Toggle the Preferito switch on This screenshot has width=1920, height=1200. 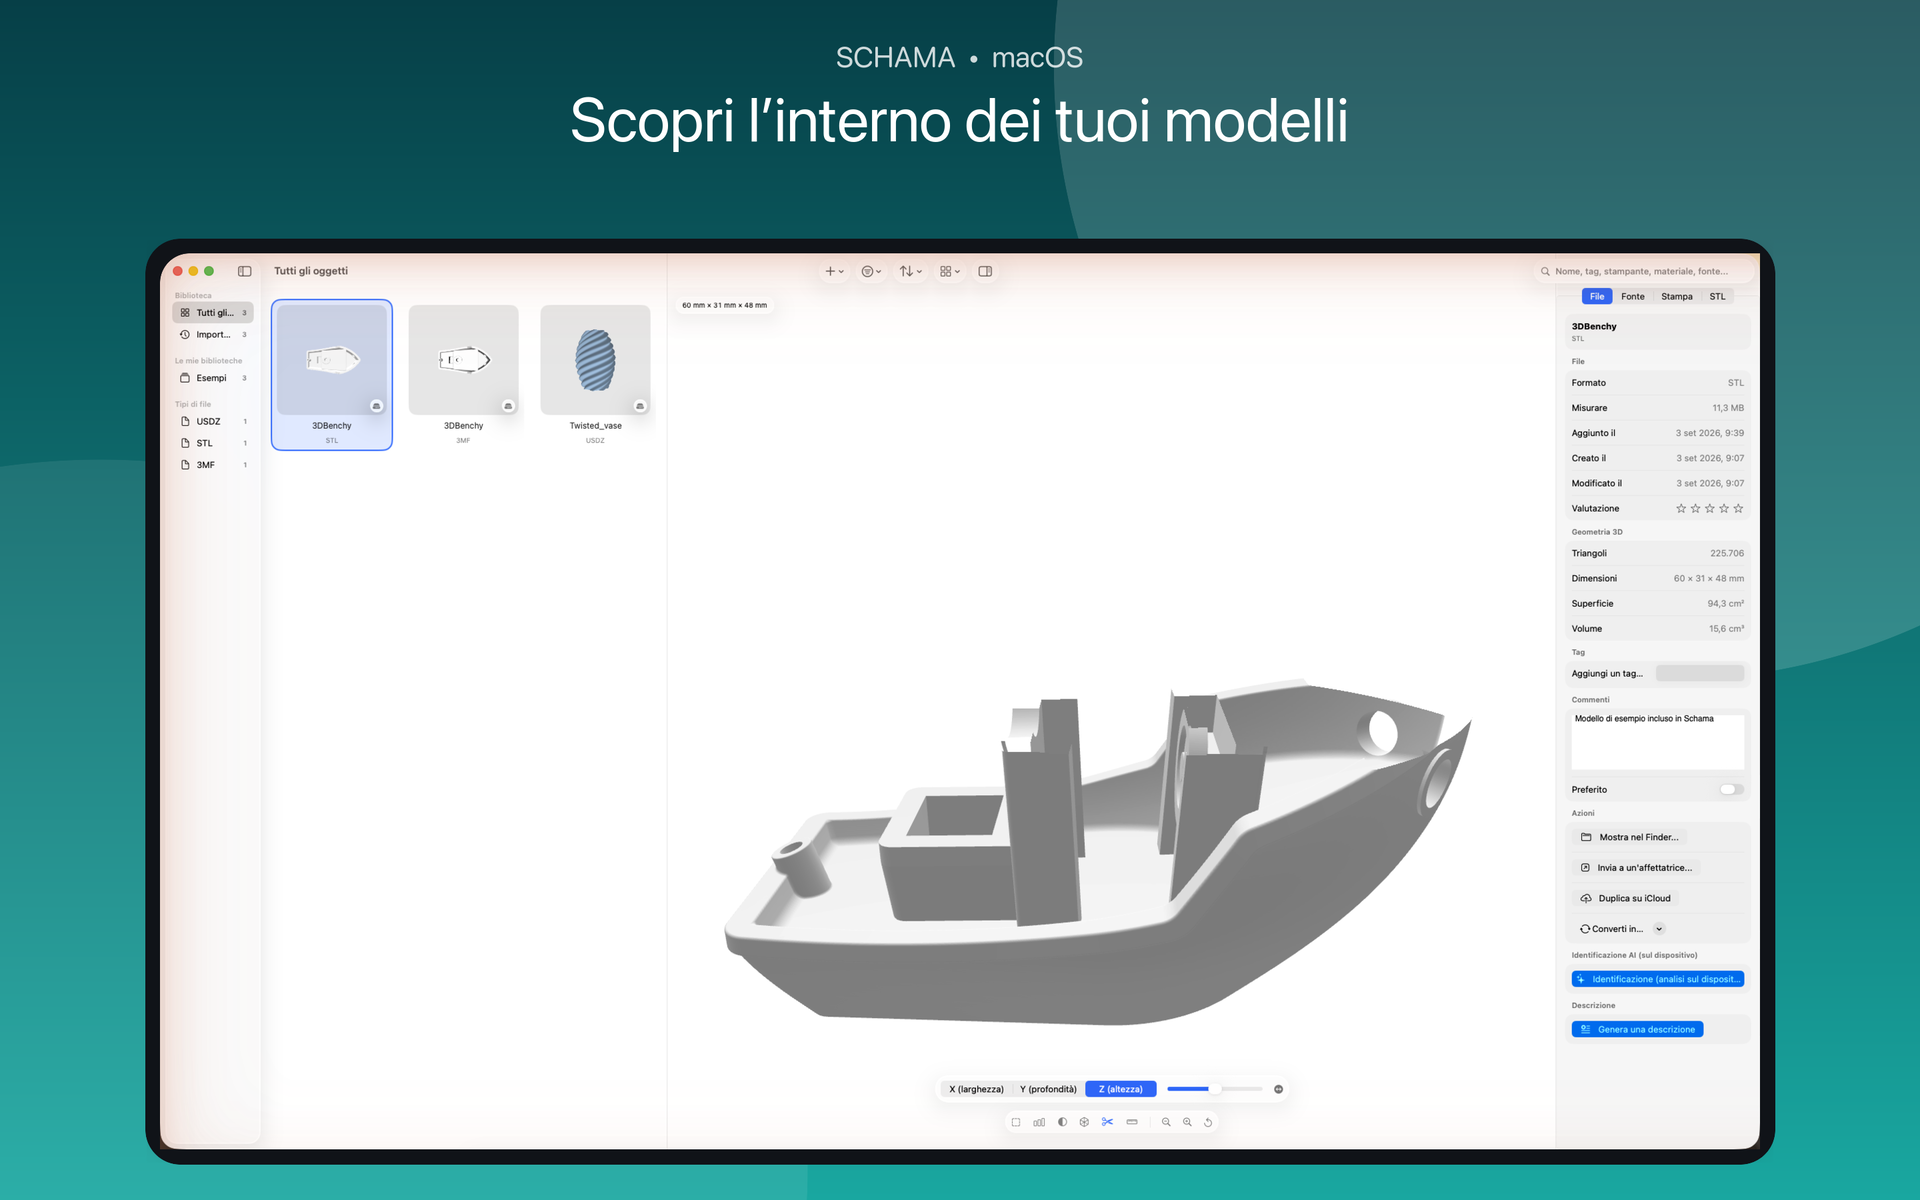click(1732, 790)
